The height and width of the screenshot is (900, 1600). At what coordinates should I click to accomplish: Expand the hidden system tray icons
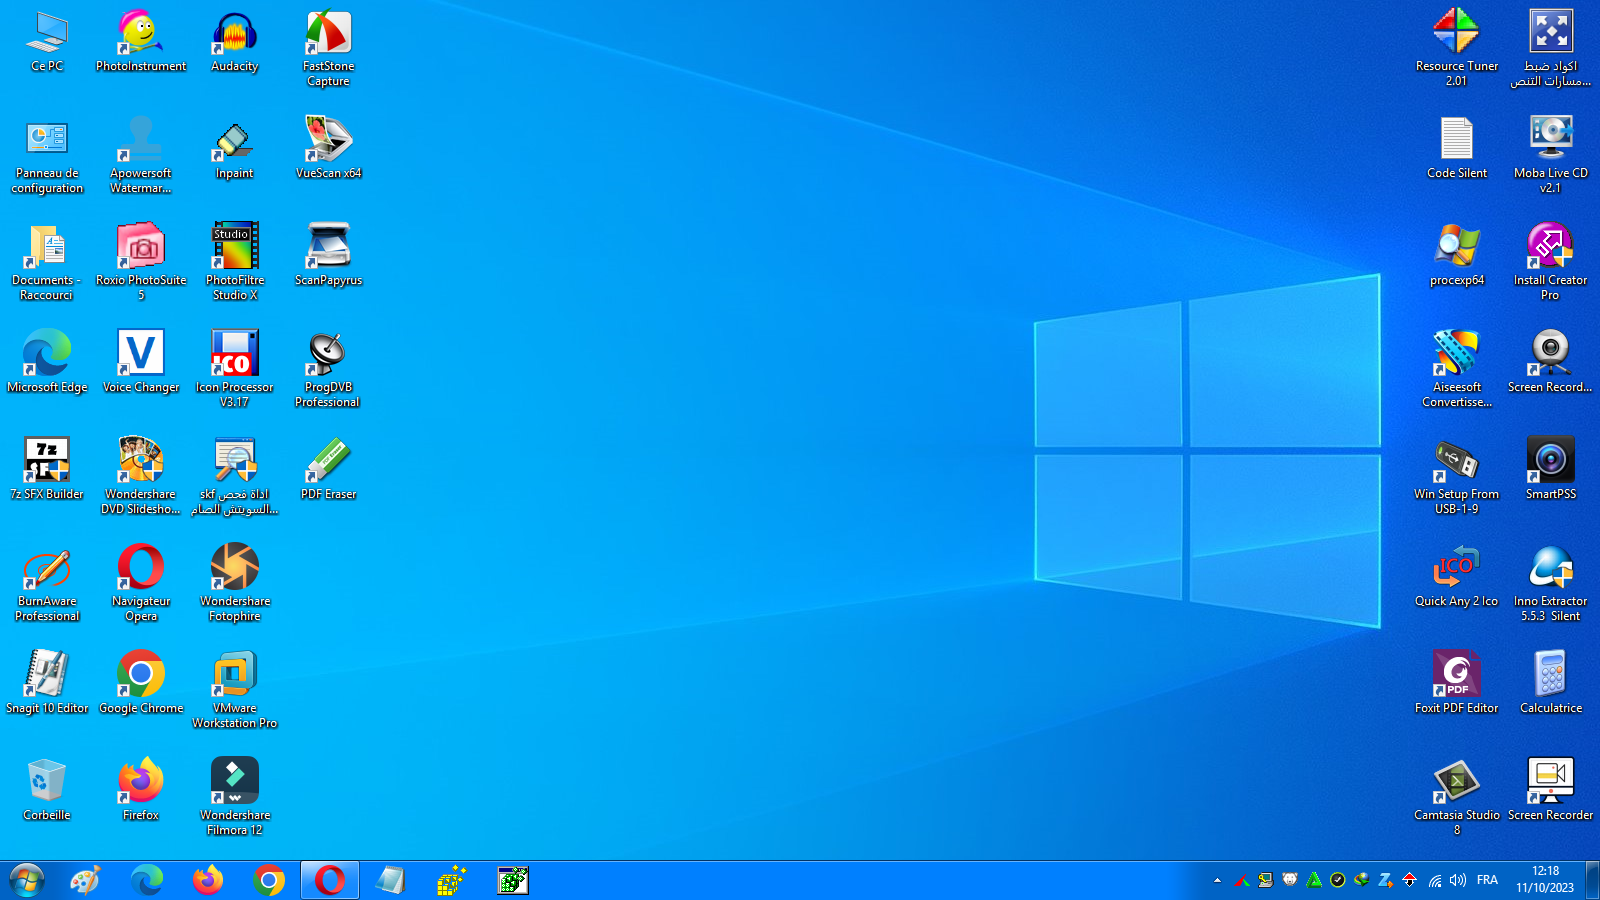tap(1217, 881)
